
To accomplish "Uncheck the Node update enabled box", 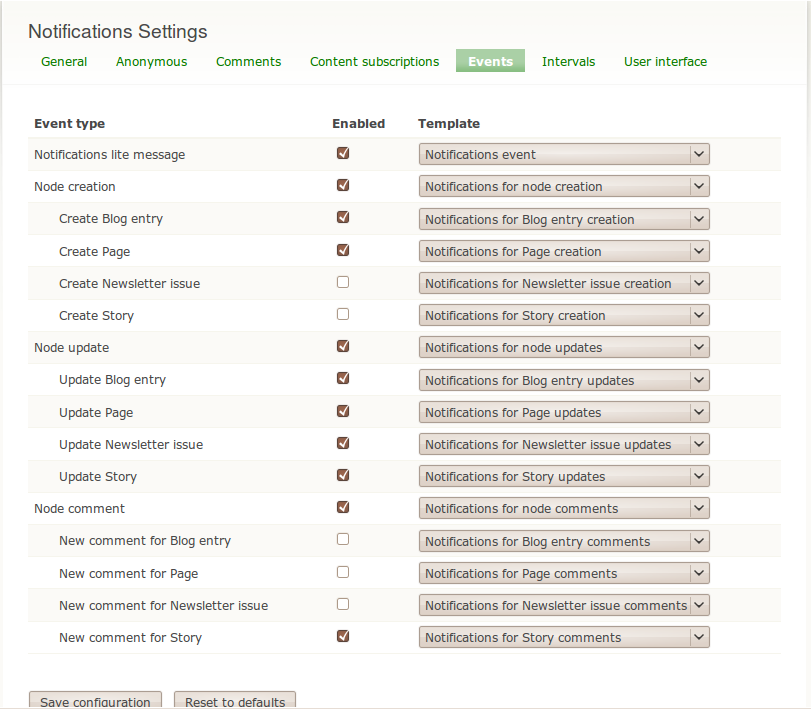I will coord(343,346).
